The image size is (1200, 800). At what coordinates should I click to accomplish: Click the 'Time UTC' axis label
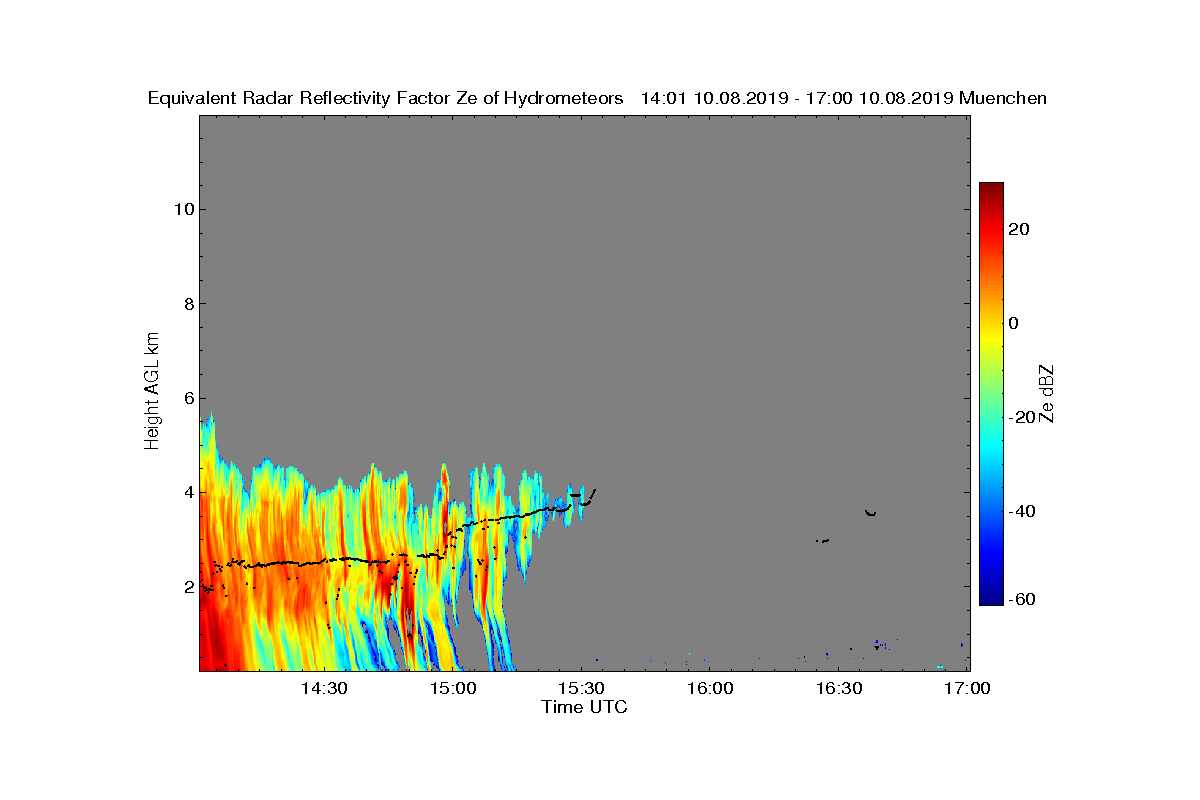(584, 707)
